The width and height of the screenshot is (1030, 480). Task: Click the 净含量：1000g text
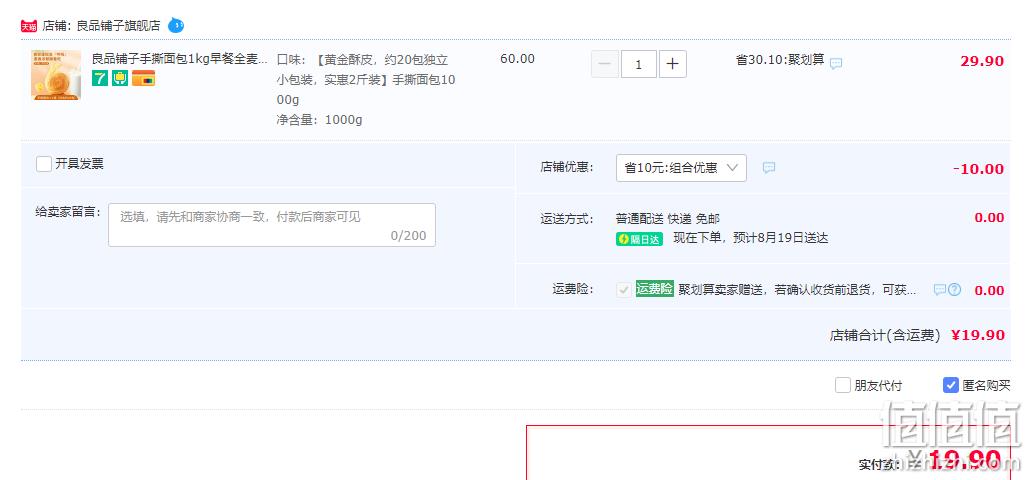(x=319, y=120)
